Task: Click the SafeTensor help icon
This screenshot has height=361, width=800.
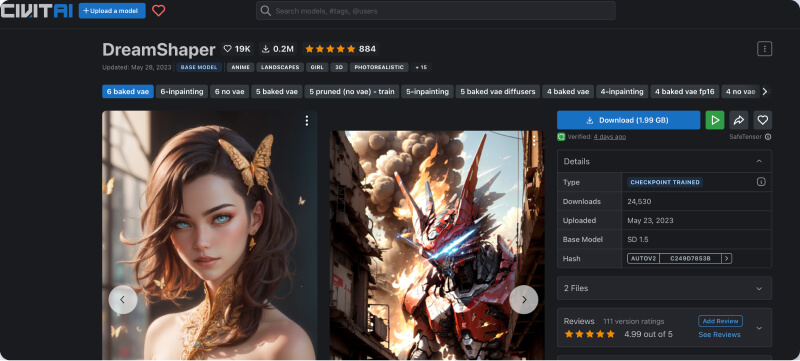Action: [768, 137]
